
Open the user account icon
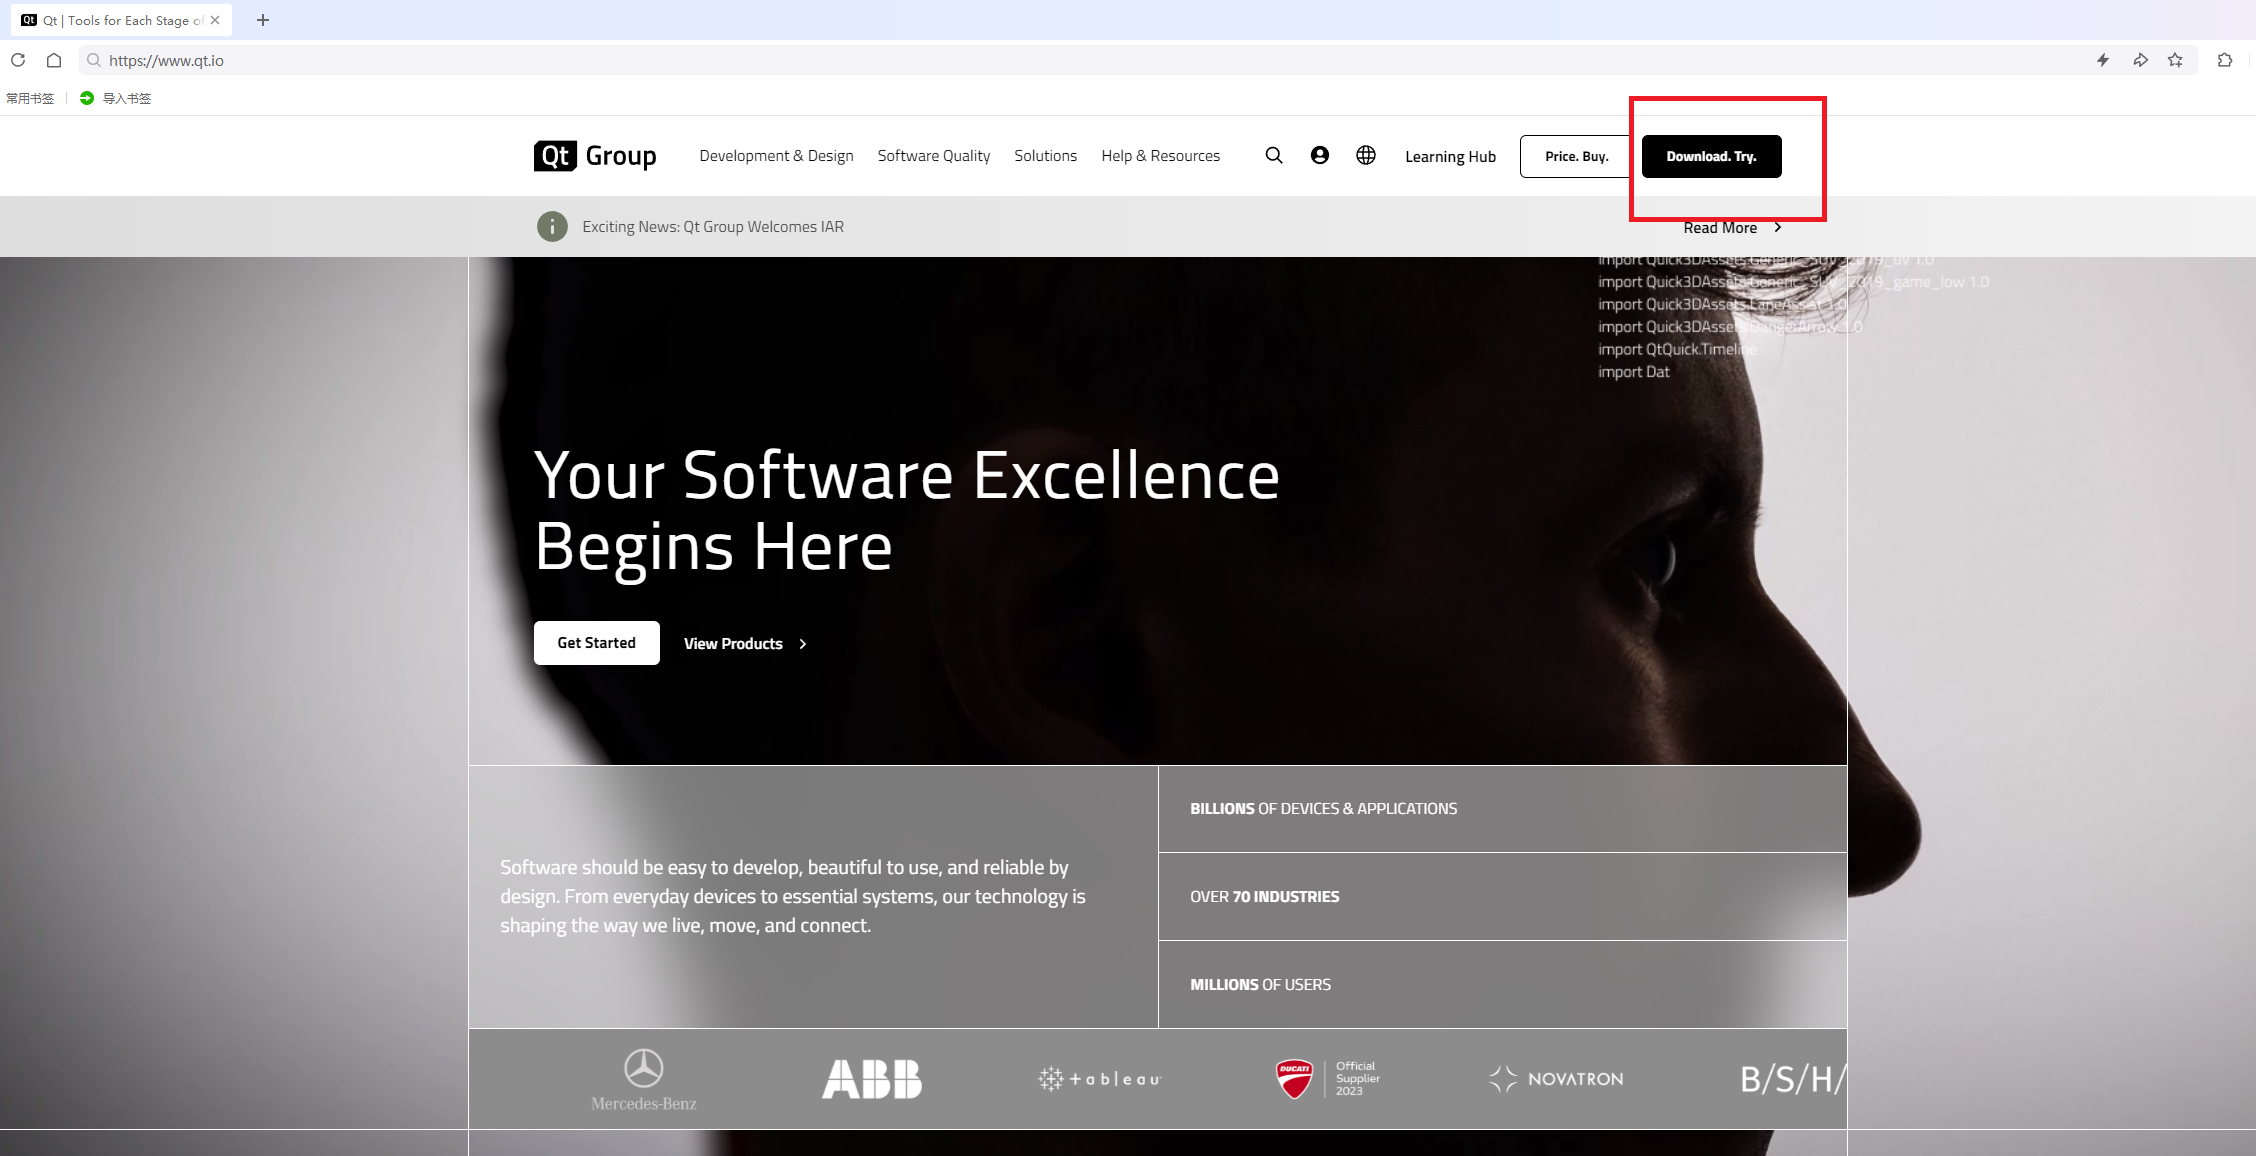coord(1319,155)
